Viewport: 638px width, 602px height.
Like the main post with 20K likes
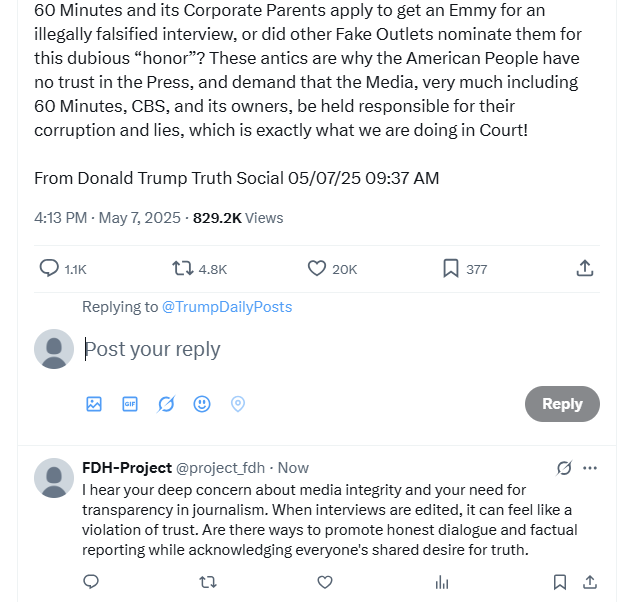tap(317, 268)
